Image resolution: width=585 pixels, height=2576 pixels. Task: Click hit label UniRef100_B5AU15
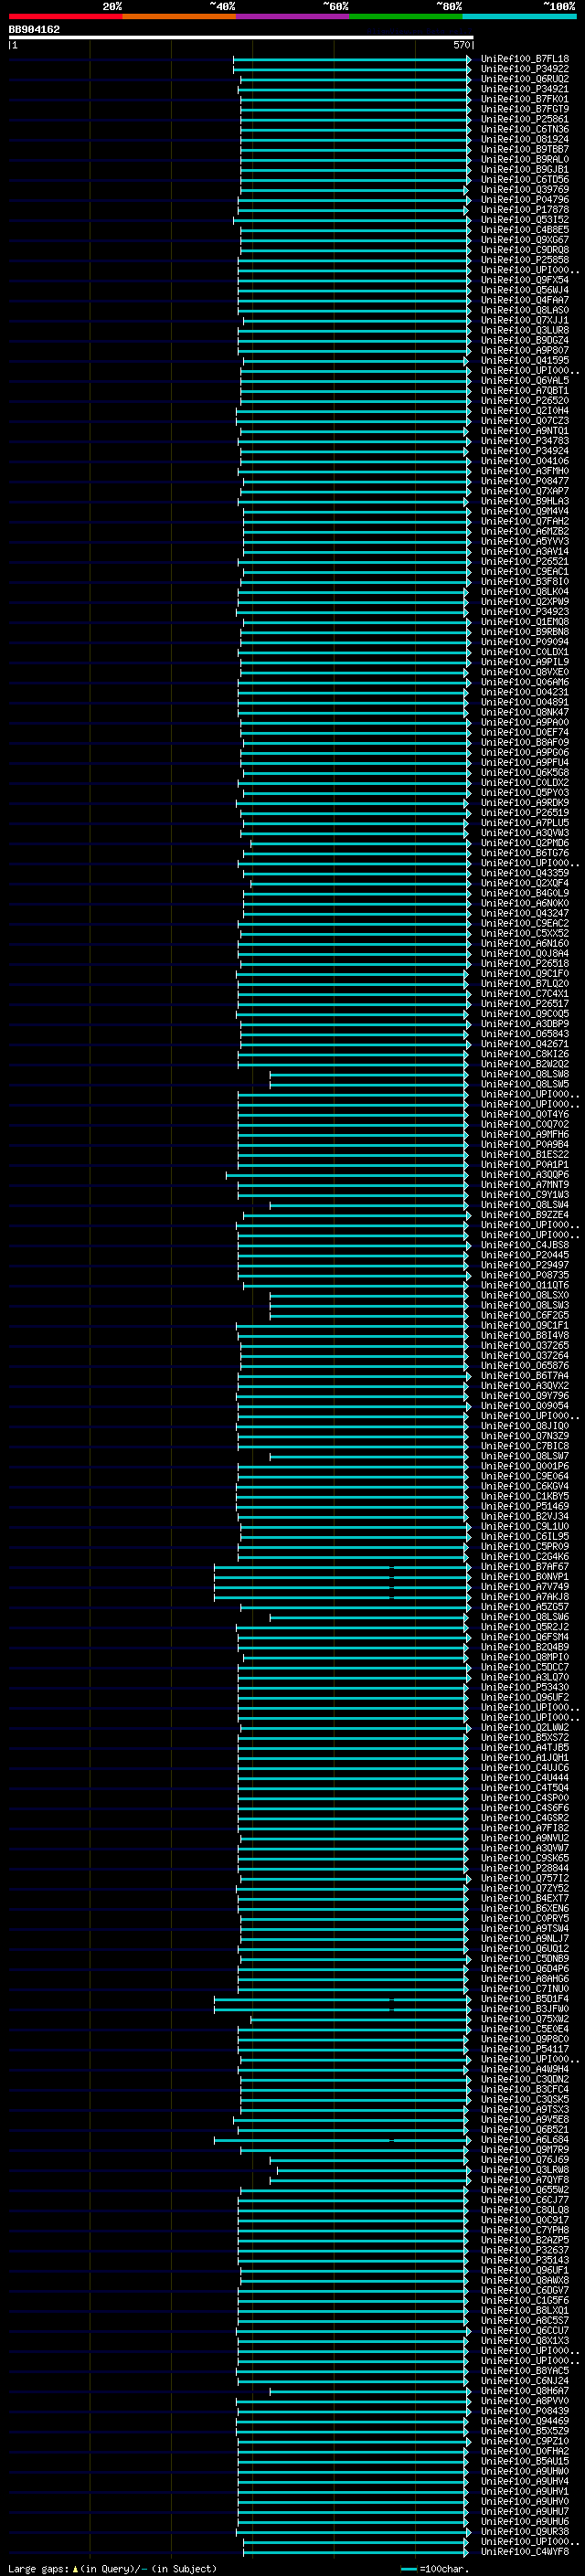coord(525,2461)
